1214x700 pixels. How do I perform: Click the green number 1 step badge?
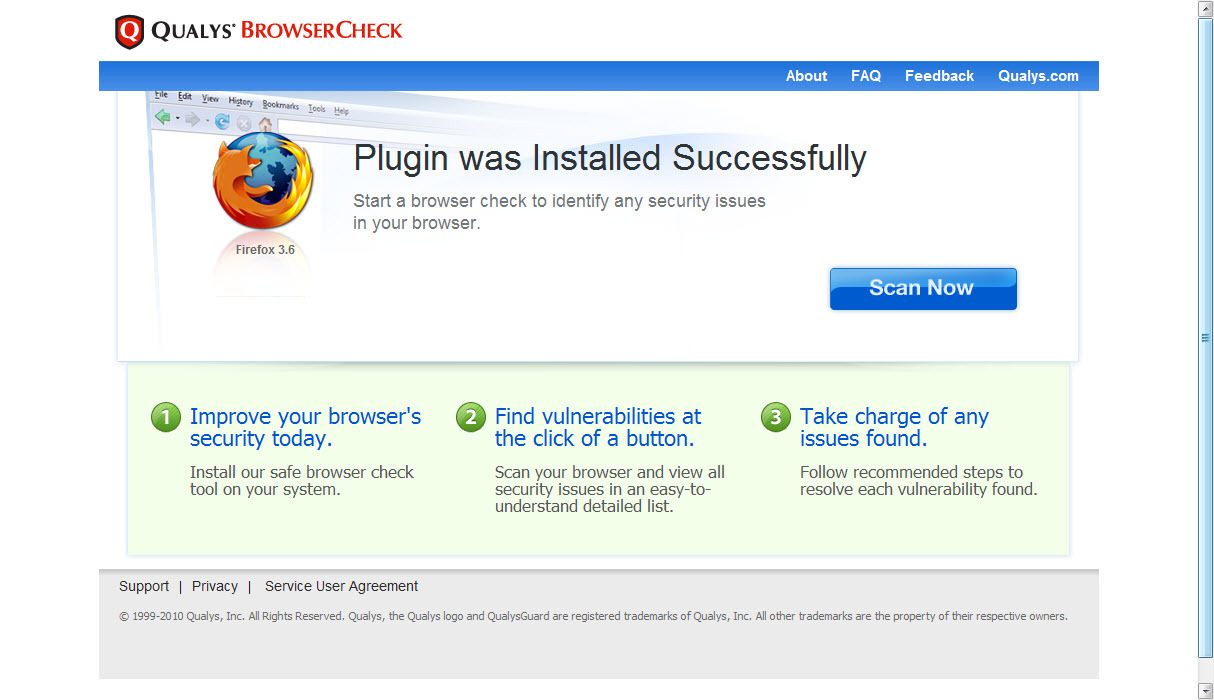click(x=166, y=418)
